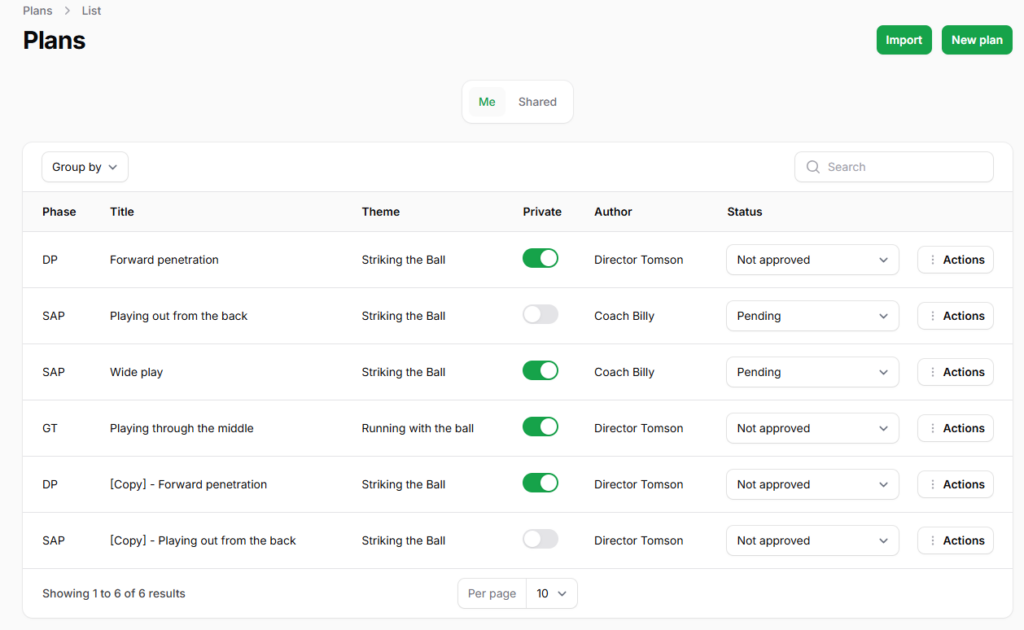Turn off Private toggle for Wide play
This screenshot has height=630, width=1024.
540,371
